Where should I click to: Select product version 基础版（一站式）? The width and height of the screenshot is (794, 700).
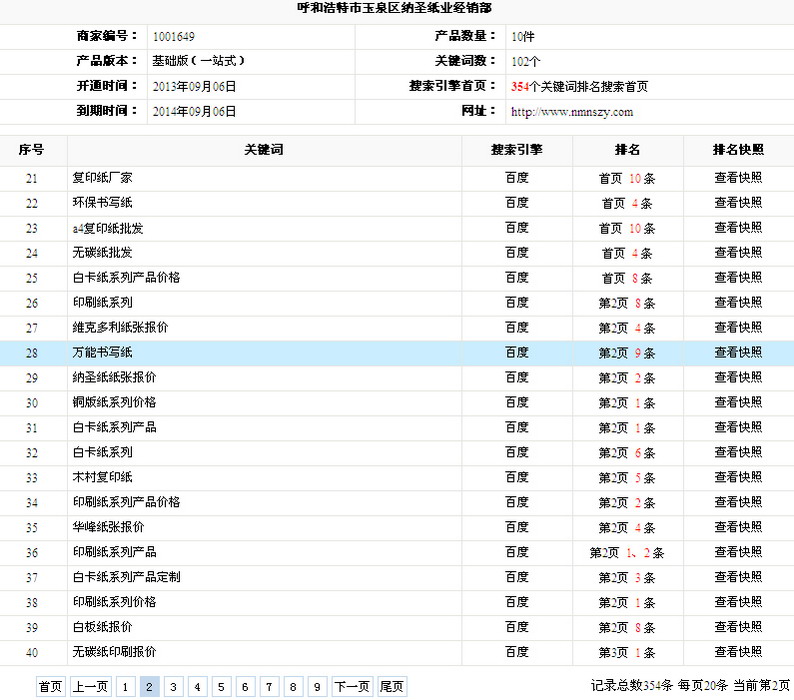[198, 61]
